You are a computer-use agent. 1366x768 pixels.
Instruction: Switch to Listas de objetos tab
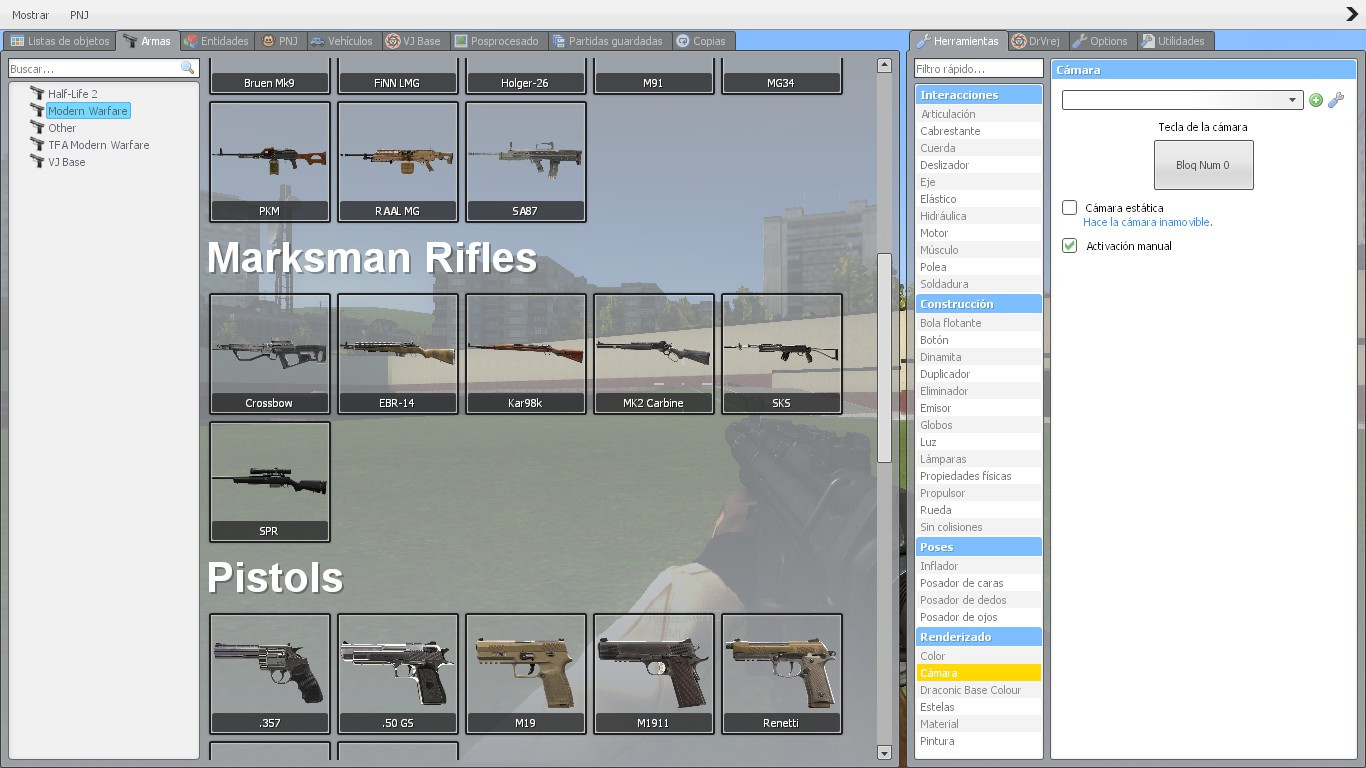click(x=60, y=41)
